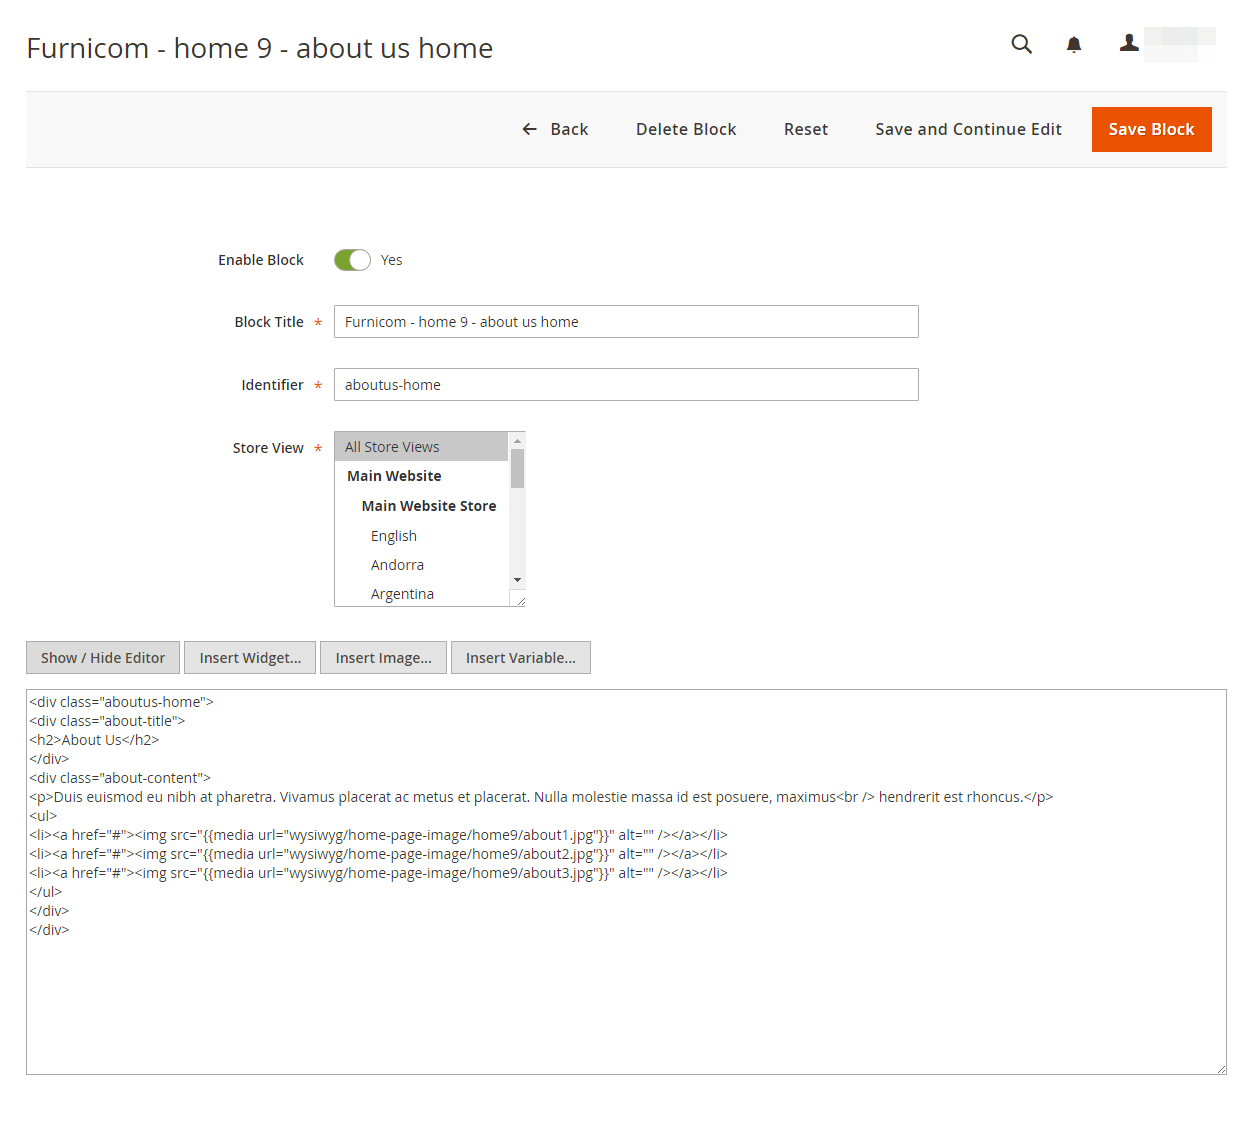Viewport: 1257px width, 1127px height.
Task: Select Main Website Store option
Action: click(421, 506)
